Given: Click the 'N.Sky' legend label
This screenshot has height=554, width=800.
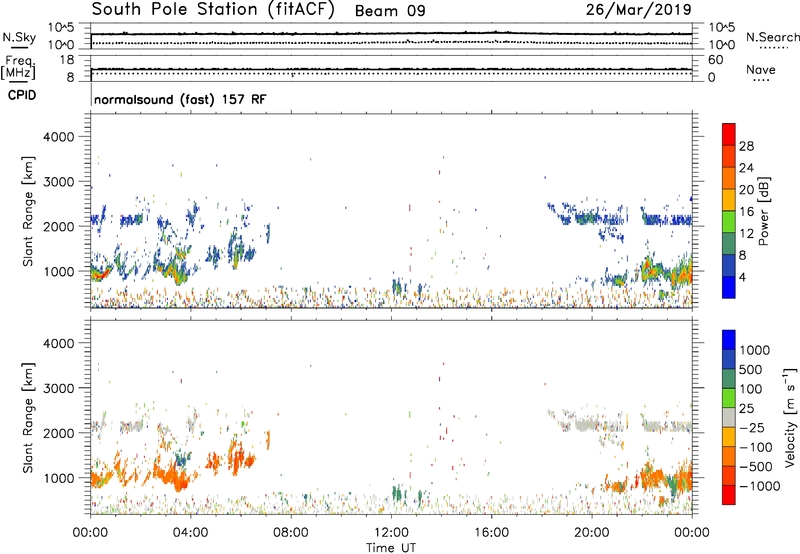Looking at the screenshot, I should 19,37.
